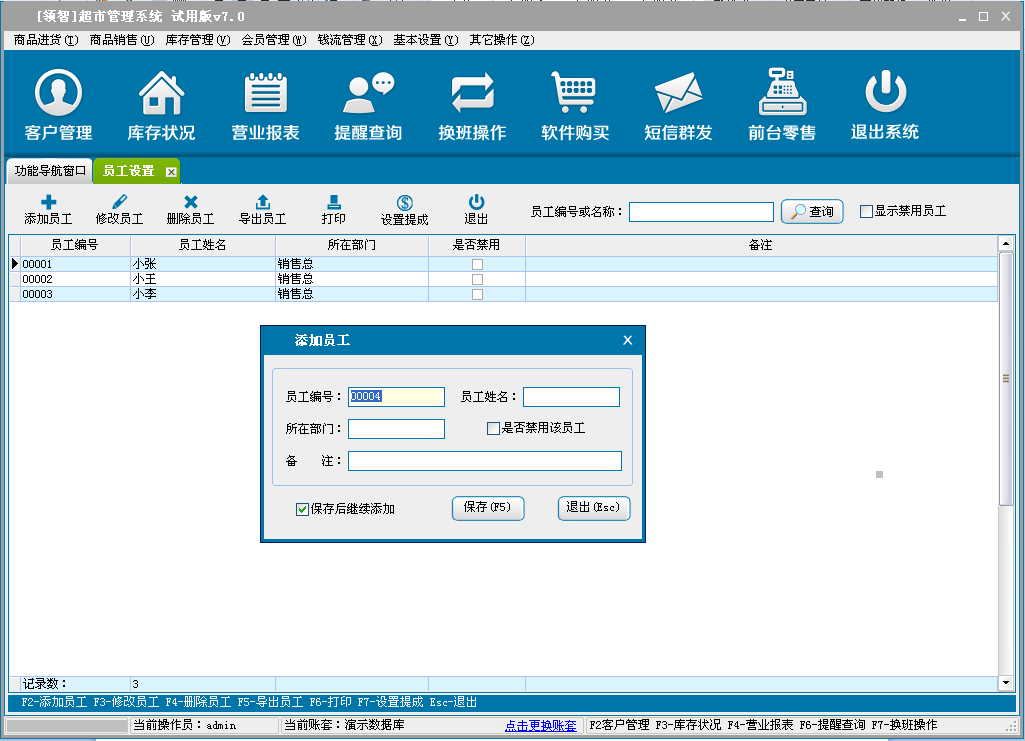The width and height of the screenshot is (1025, 741).
Task: Click 是否禁用 column header
Action: (x=477, y=245)
